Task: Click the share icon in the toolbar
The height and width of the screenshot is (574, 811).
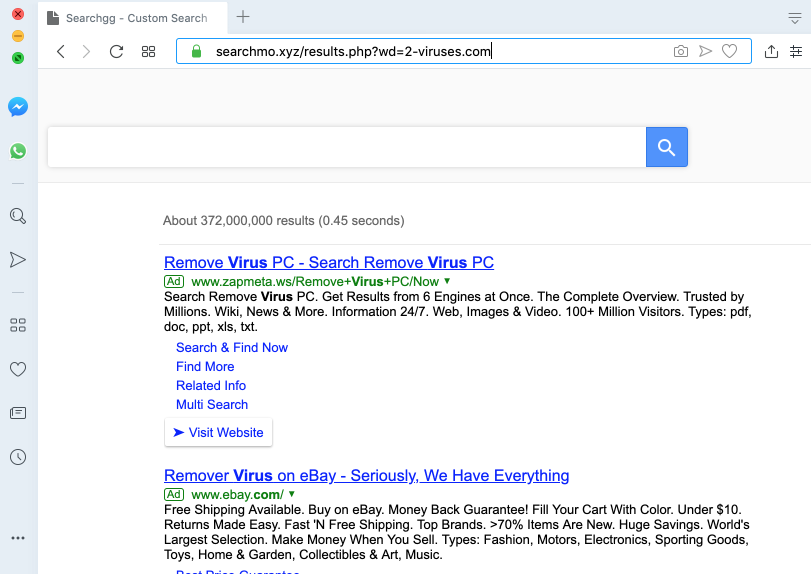Action: (771, 51)
